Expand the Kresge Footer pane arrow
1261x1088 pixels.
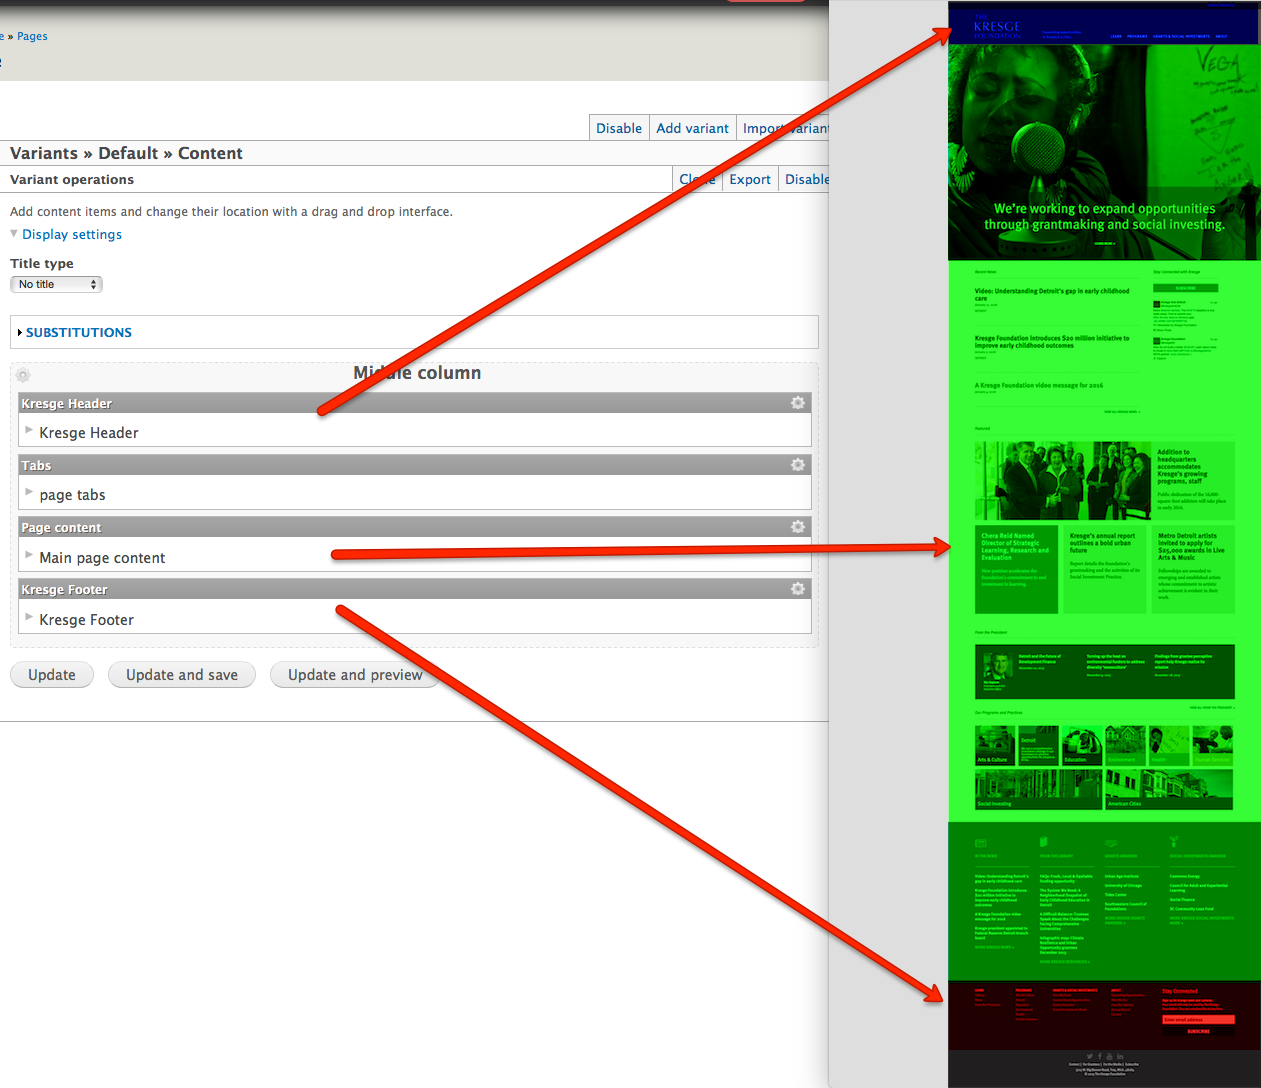pos(29,618)
